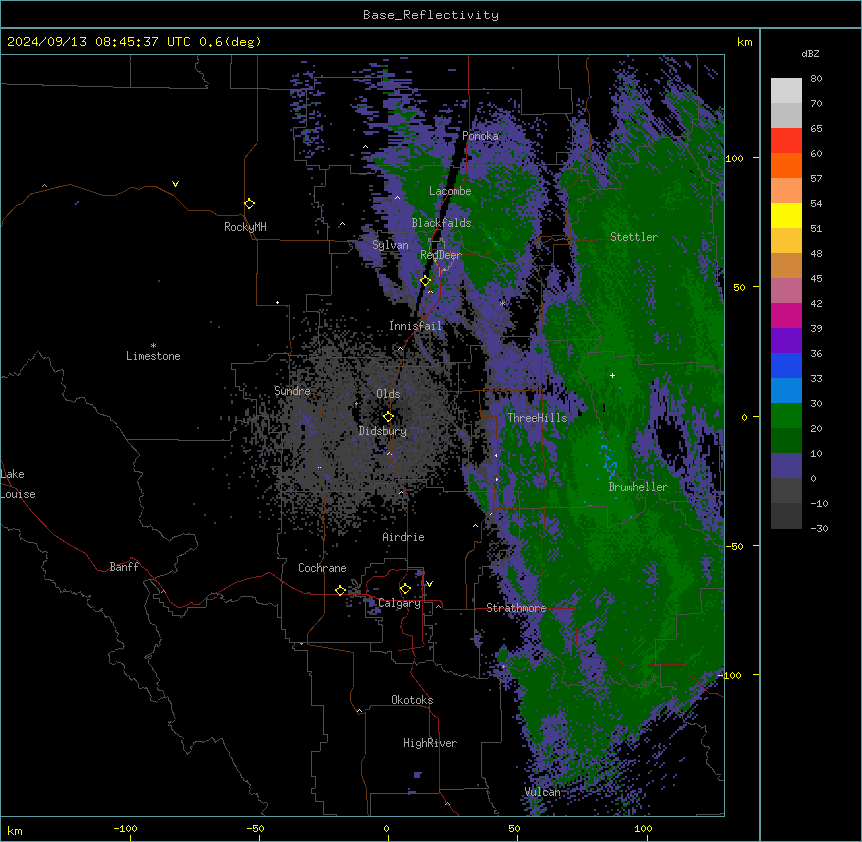Click the yellow diamond marker below Red Deer
This screenshot has width=862, height=842.
click(x=426, y=281)
